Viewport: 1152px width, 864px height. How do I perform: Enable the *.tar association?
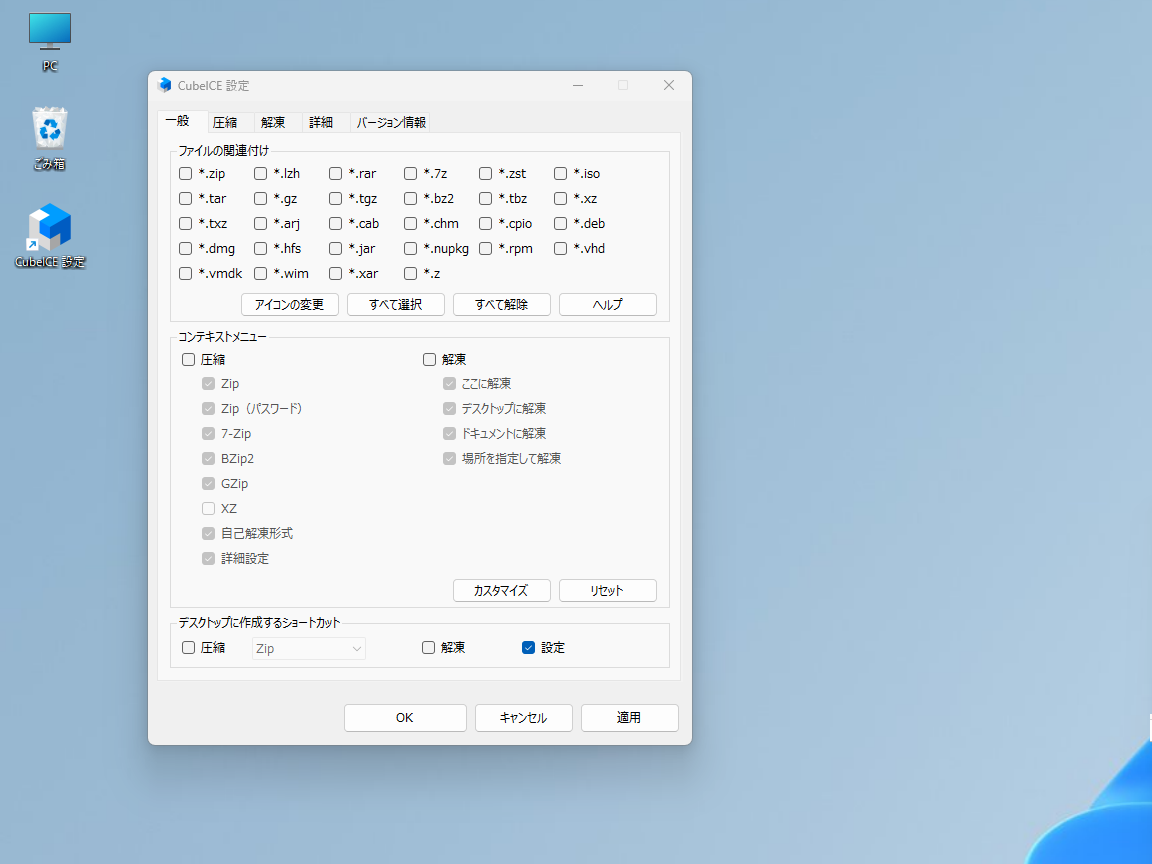click(185, 198)
